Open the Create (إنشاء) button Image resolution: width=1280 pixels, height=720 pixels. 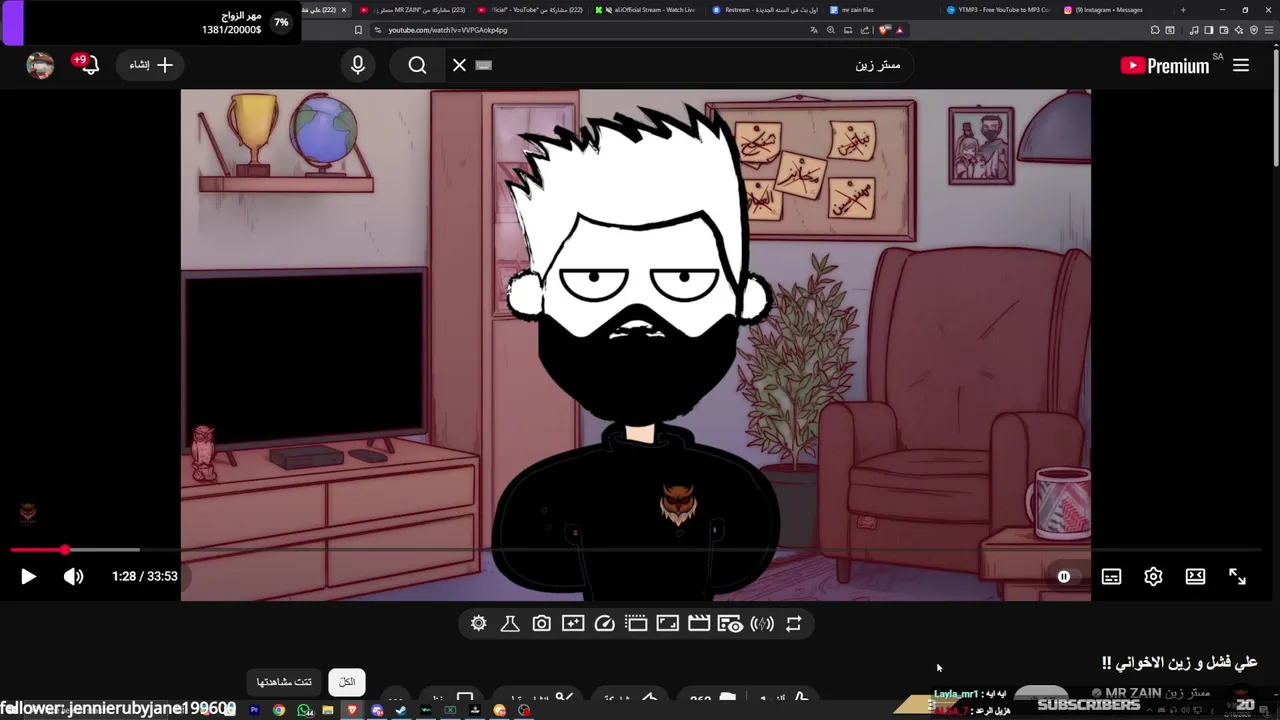pyautogui.click(x=151, y=65)
